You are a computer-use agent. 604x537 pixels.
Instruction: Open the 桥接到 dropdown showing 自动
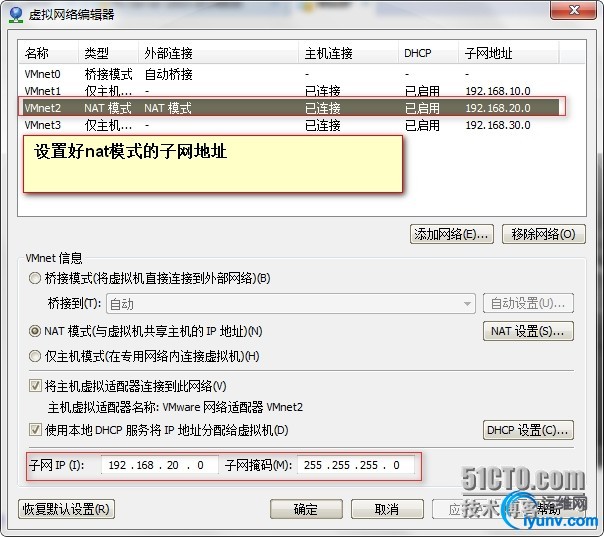pyautogui.click(x=291, y=304)
